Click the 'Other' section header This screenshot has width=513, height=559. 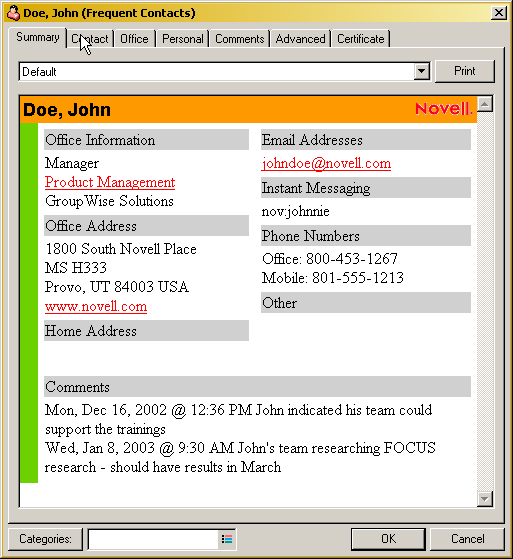click(366, 303)
